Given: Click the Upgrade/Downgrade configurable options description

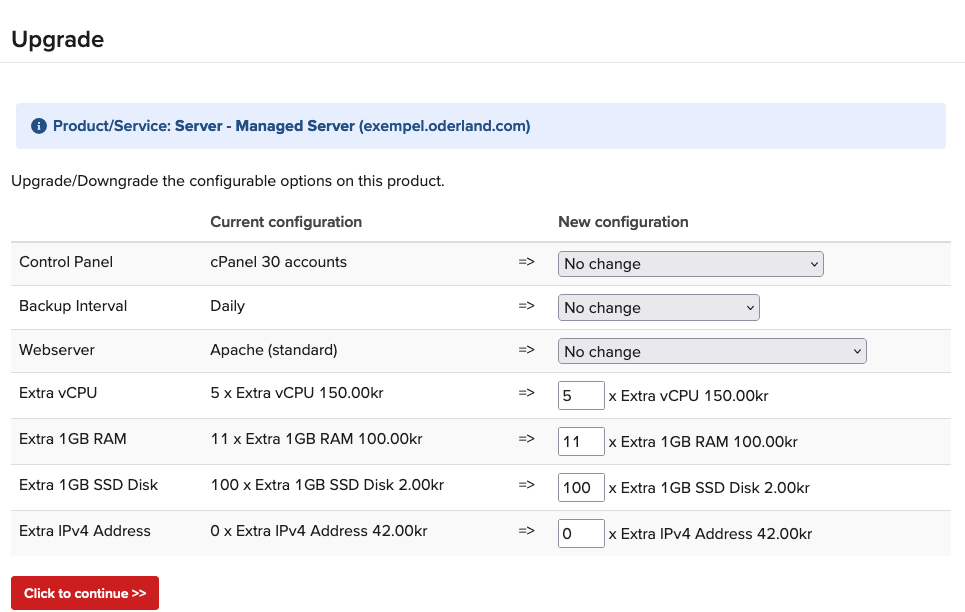Looking at the screenshot, I should tap(227, 182).
